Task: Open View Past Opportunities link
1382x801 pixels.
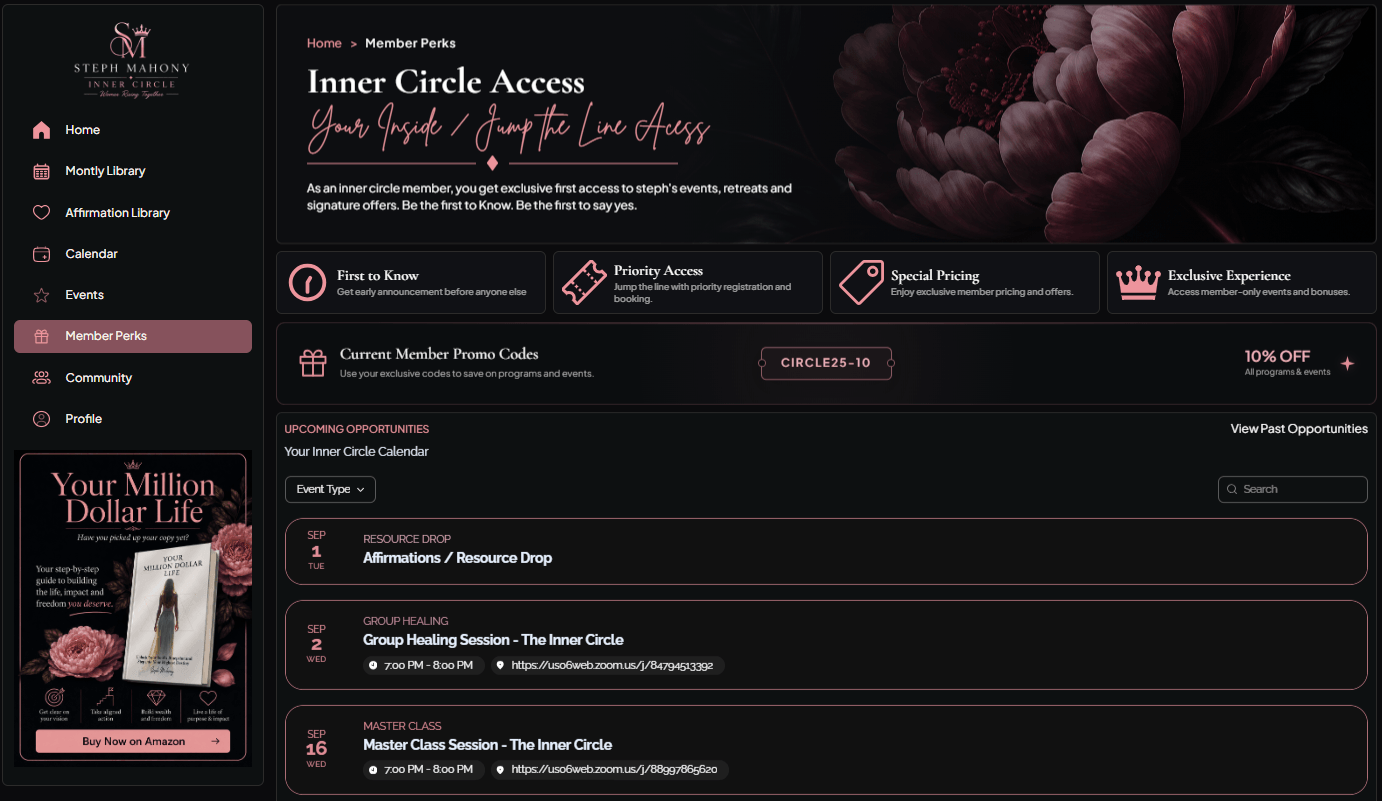Action: 1299,429
